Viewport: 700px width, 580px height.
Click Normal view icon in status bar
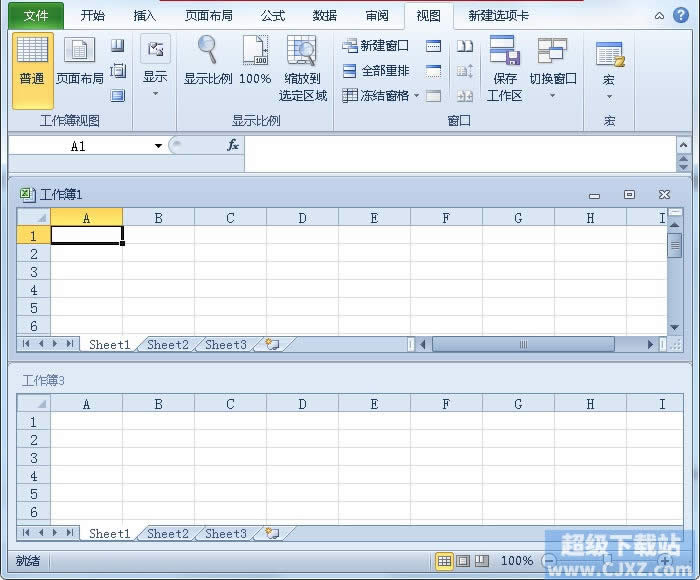(444, 561)
